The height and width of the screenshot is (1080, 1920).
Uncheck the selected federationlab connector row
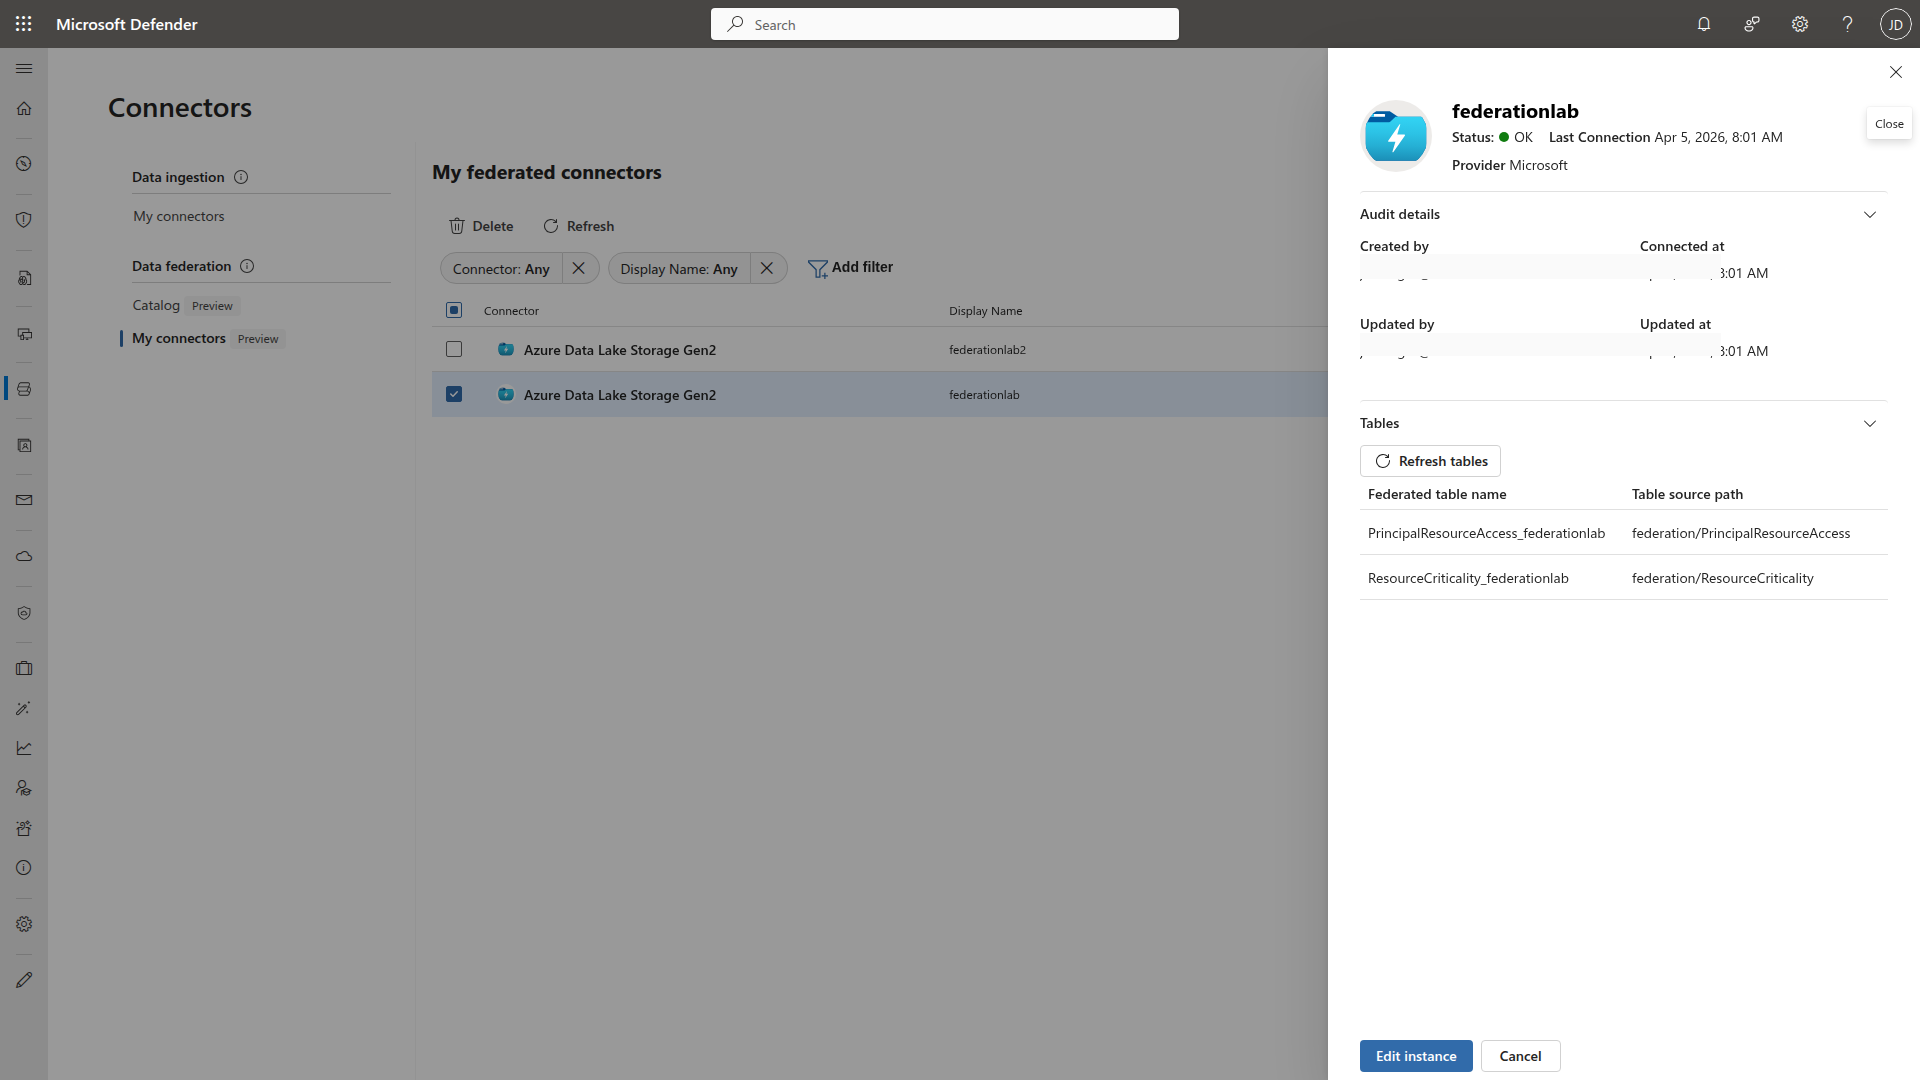[454, 394]
